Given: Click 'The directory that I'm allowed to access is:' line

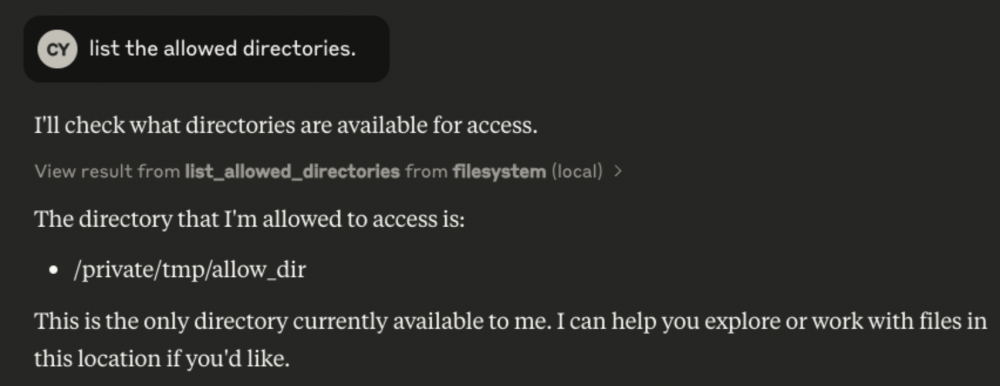Looking at the screenshot, I should [x=250, y=220].
